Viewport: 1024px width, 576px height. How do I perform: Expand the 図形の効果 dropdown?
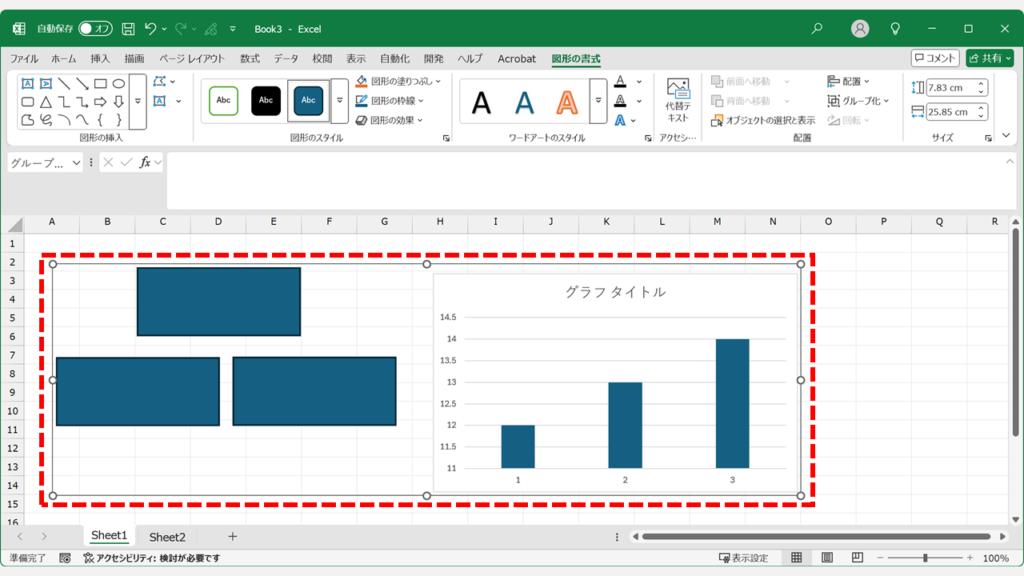(394, 120)
